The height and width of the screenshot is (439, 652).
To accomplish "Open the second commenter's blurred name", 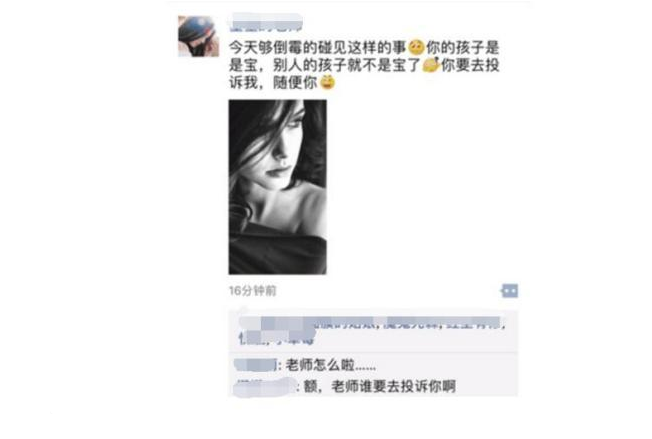I will 265,387.
